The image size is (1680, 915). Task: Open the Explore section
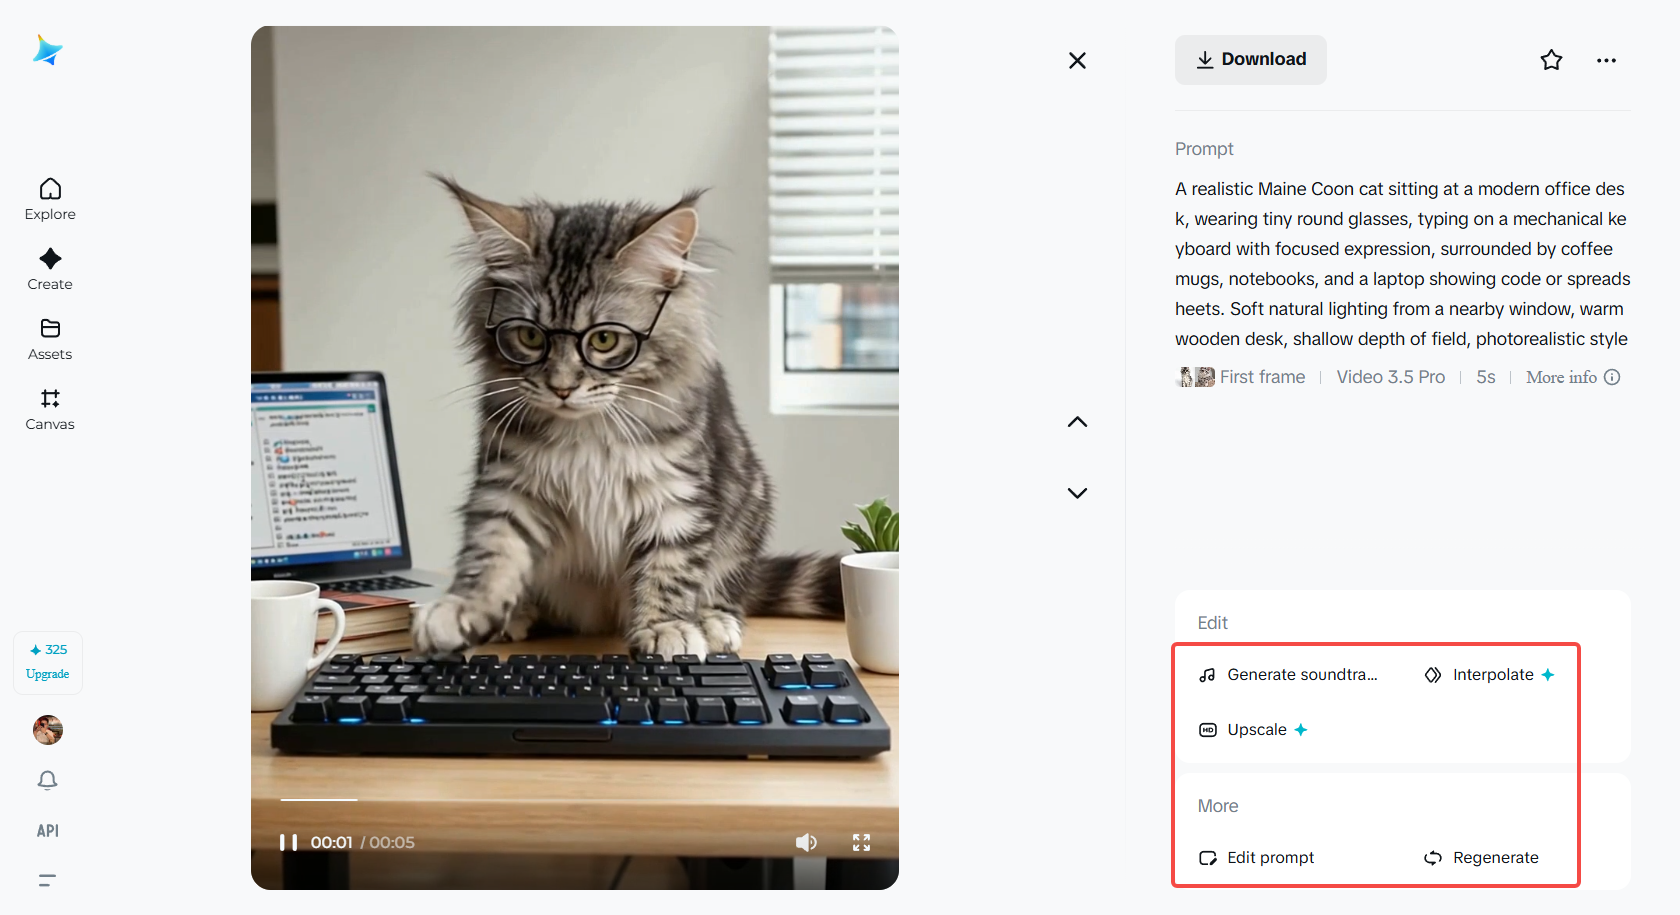coord(49,198)
